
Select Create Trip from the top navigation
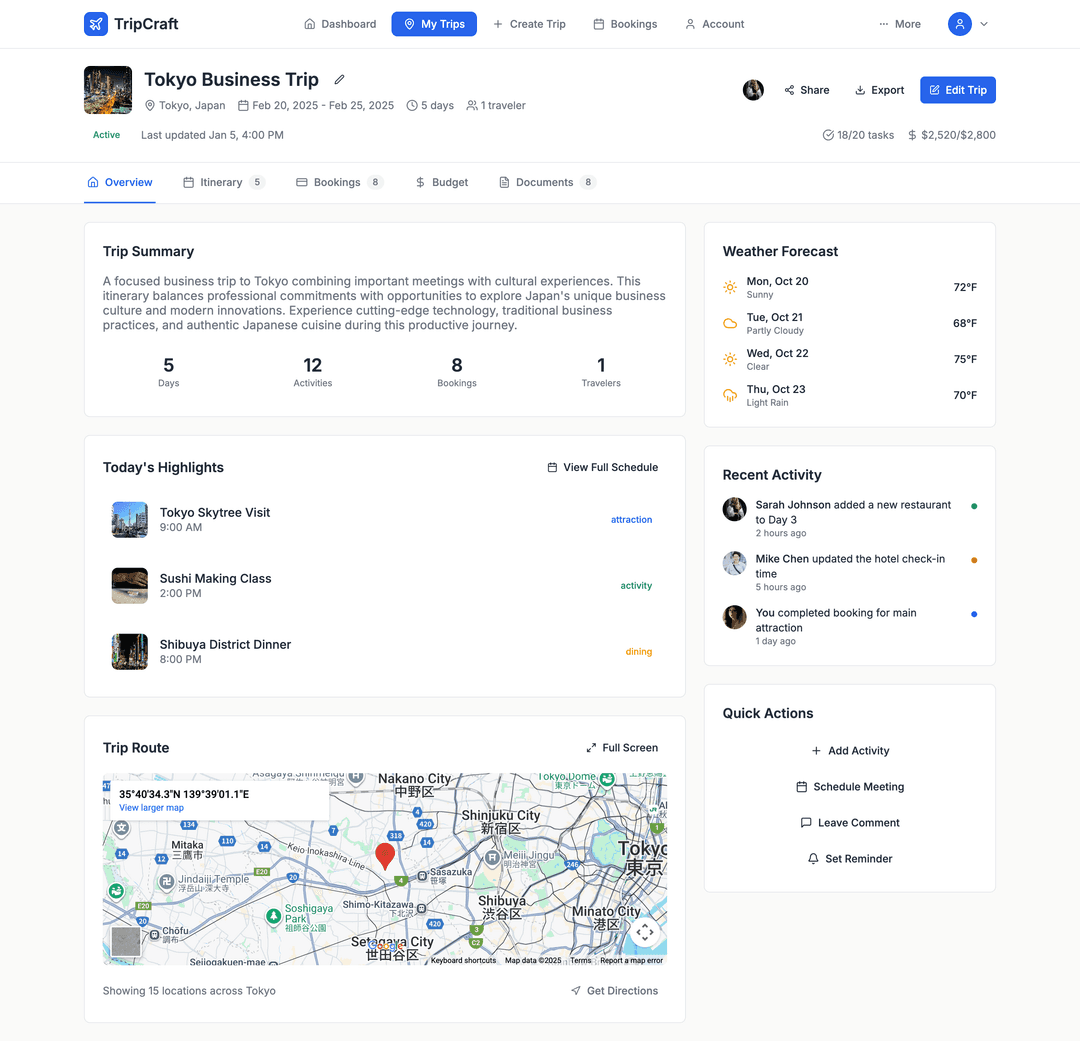coord(530,23)
